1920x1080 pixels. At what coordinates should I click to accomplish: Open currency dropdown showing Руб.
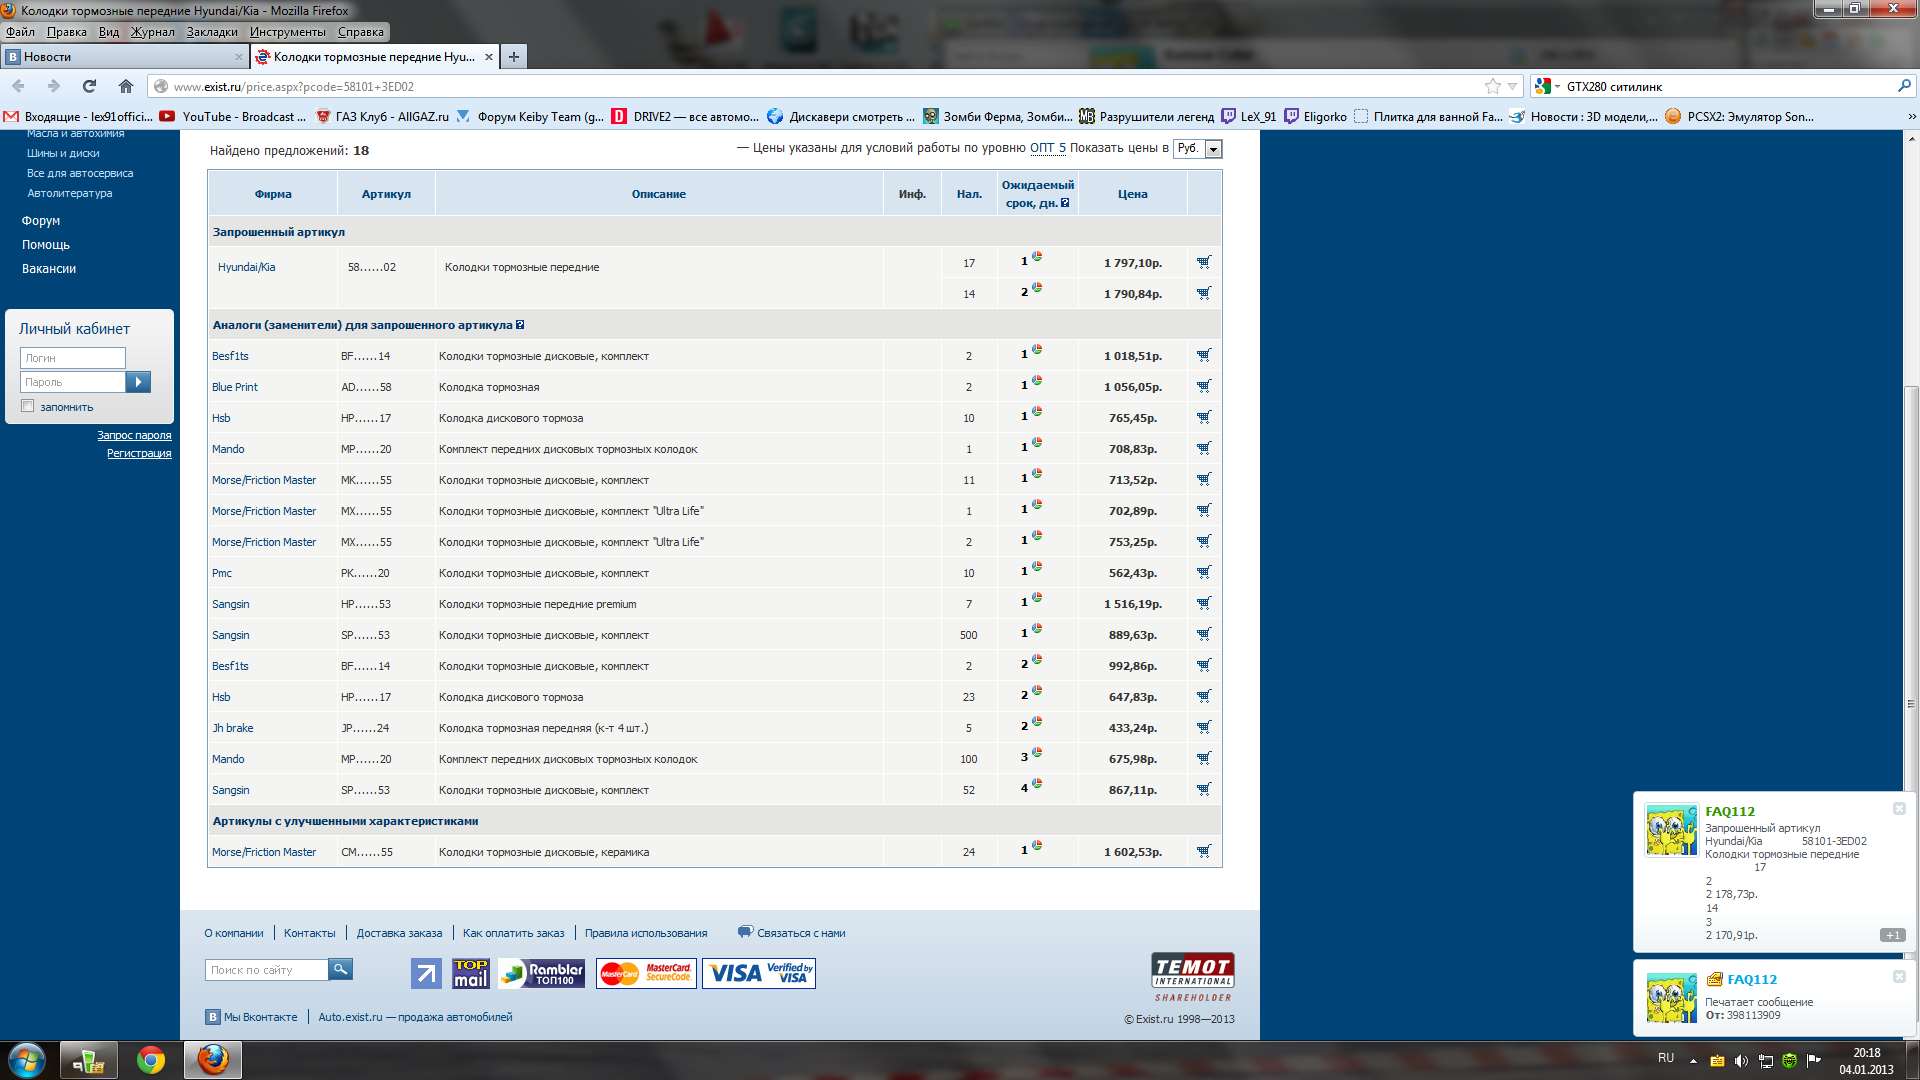click(x=1197, y=149)
